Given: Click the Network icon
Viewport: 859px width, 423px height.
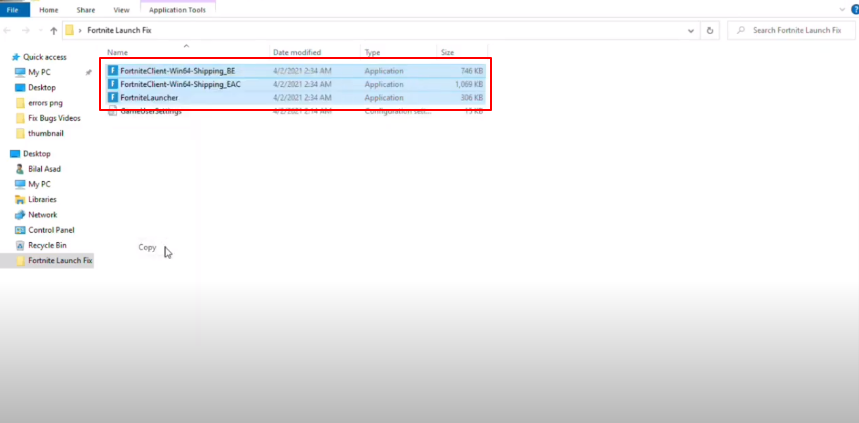Looking at the screenshot, I should click(20, 215).
